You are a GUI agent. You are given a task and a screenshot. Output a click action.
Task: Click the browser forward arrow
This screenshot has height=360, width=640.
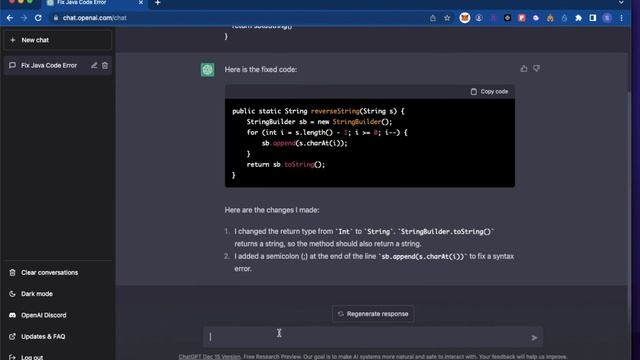[x=24, y=18]
